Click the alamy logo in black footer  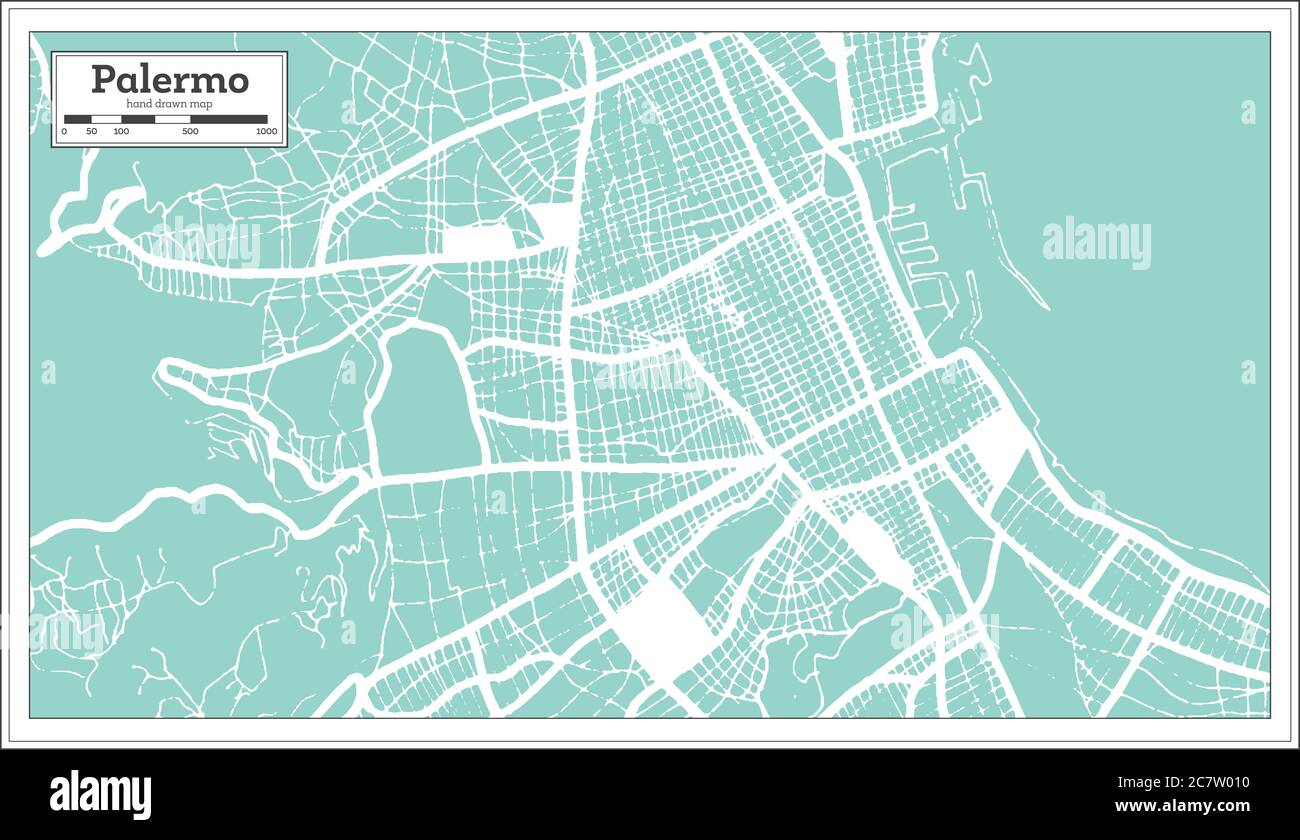tap(101, 794)
